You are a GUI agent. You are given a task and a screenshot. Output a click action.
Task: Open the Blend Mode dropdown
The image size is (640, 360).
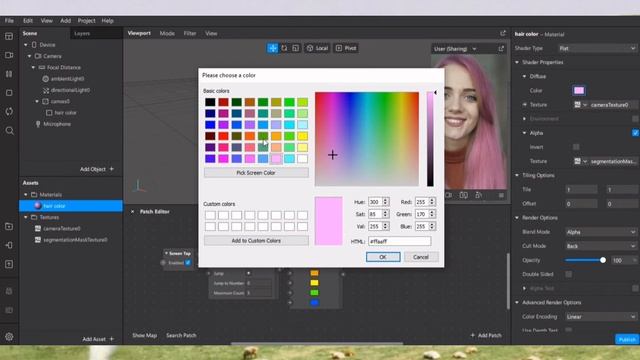tap(601, 232)
